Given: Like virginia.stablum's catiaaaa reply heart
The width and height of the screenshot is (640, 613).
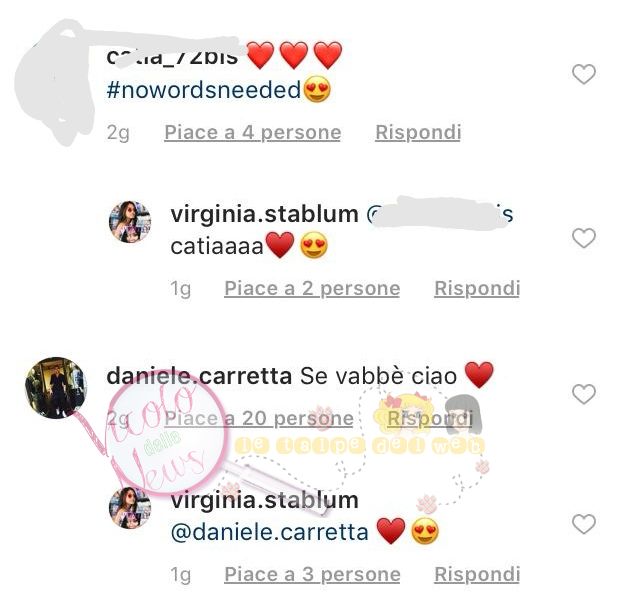Looking at the screenshot, I should [x=584, y=238].
